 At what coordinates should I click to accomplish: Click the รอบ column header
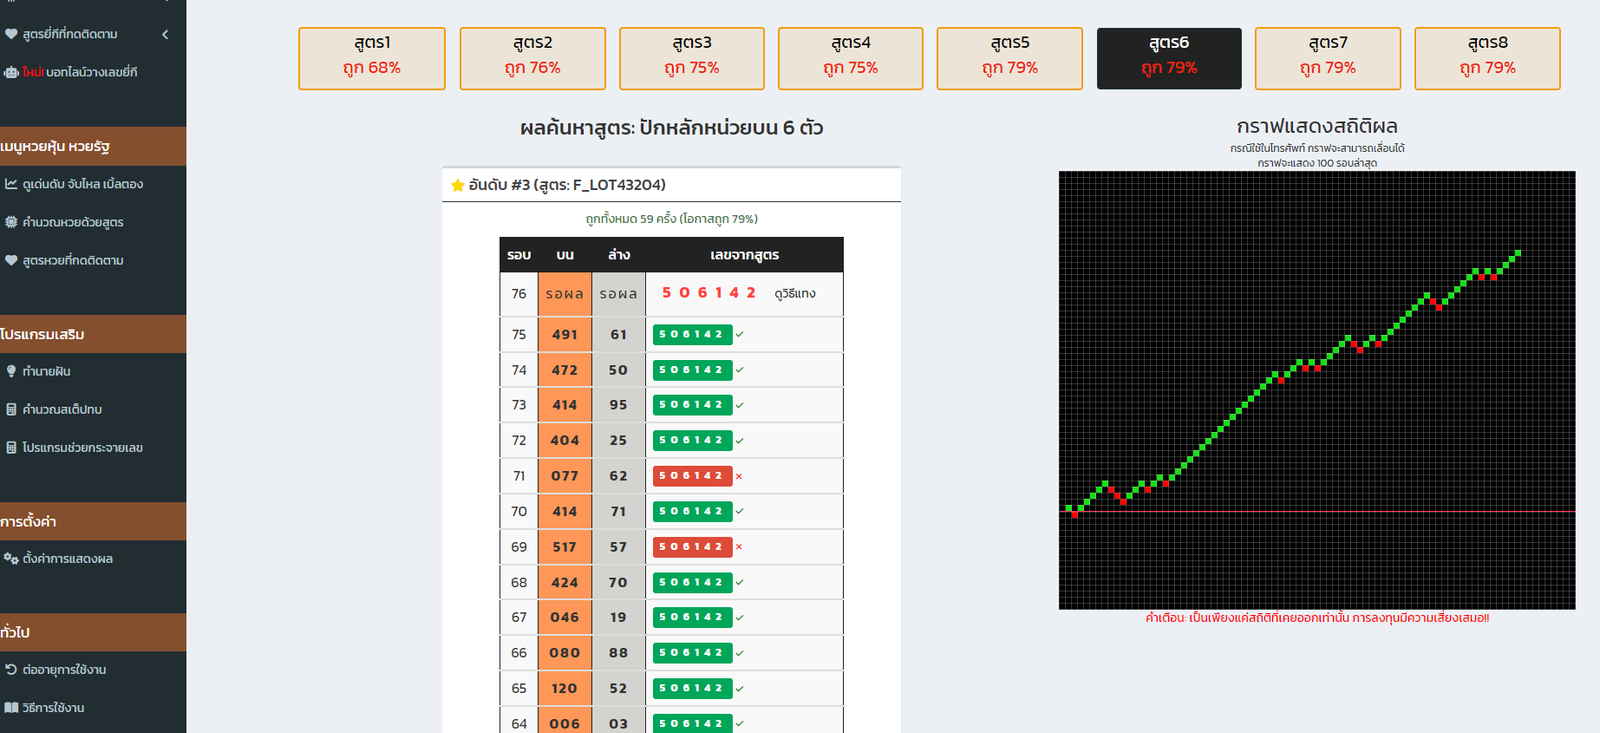pyautogui.click(x=519, y=255)
